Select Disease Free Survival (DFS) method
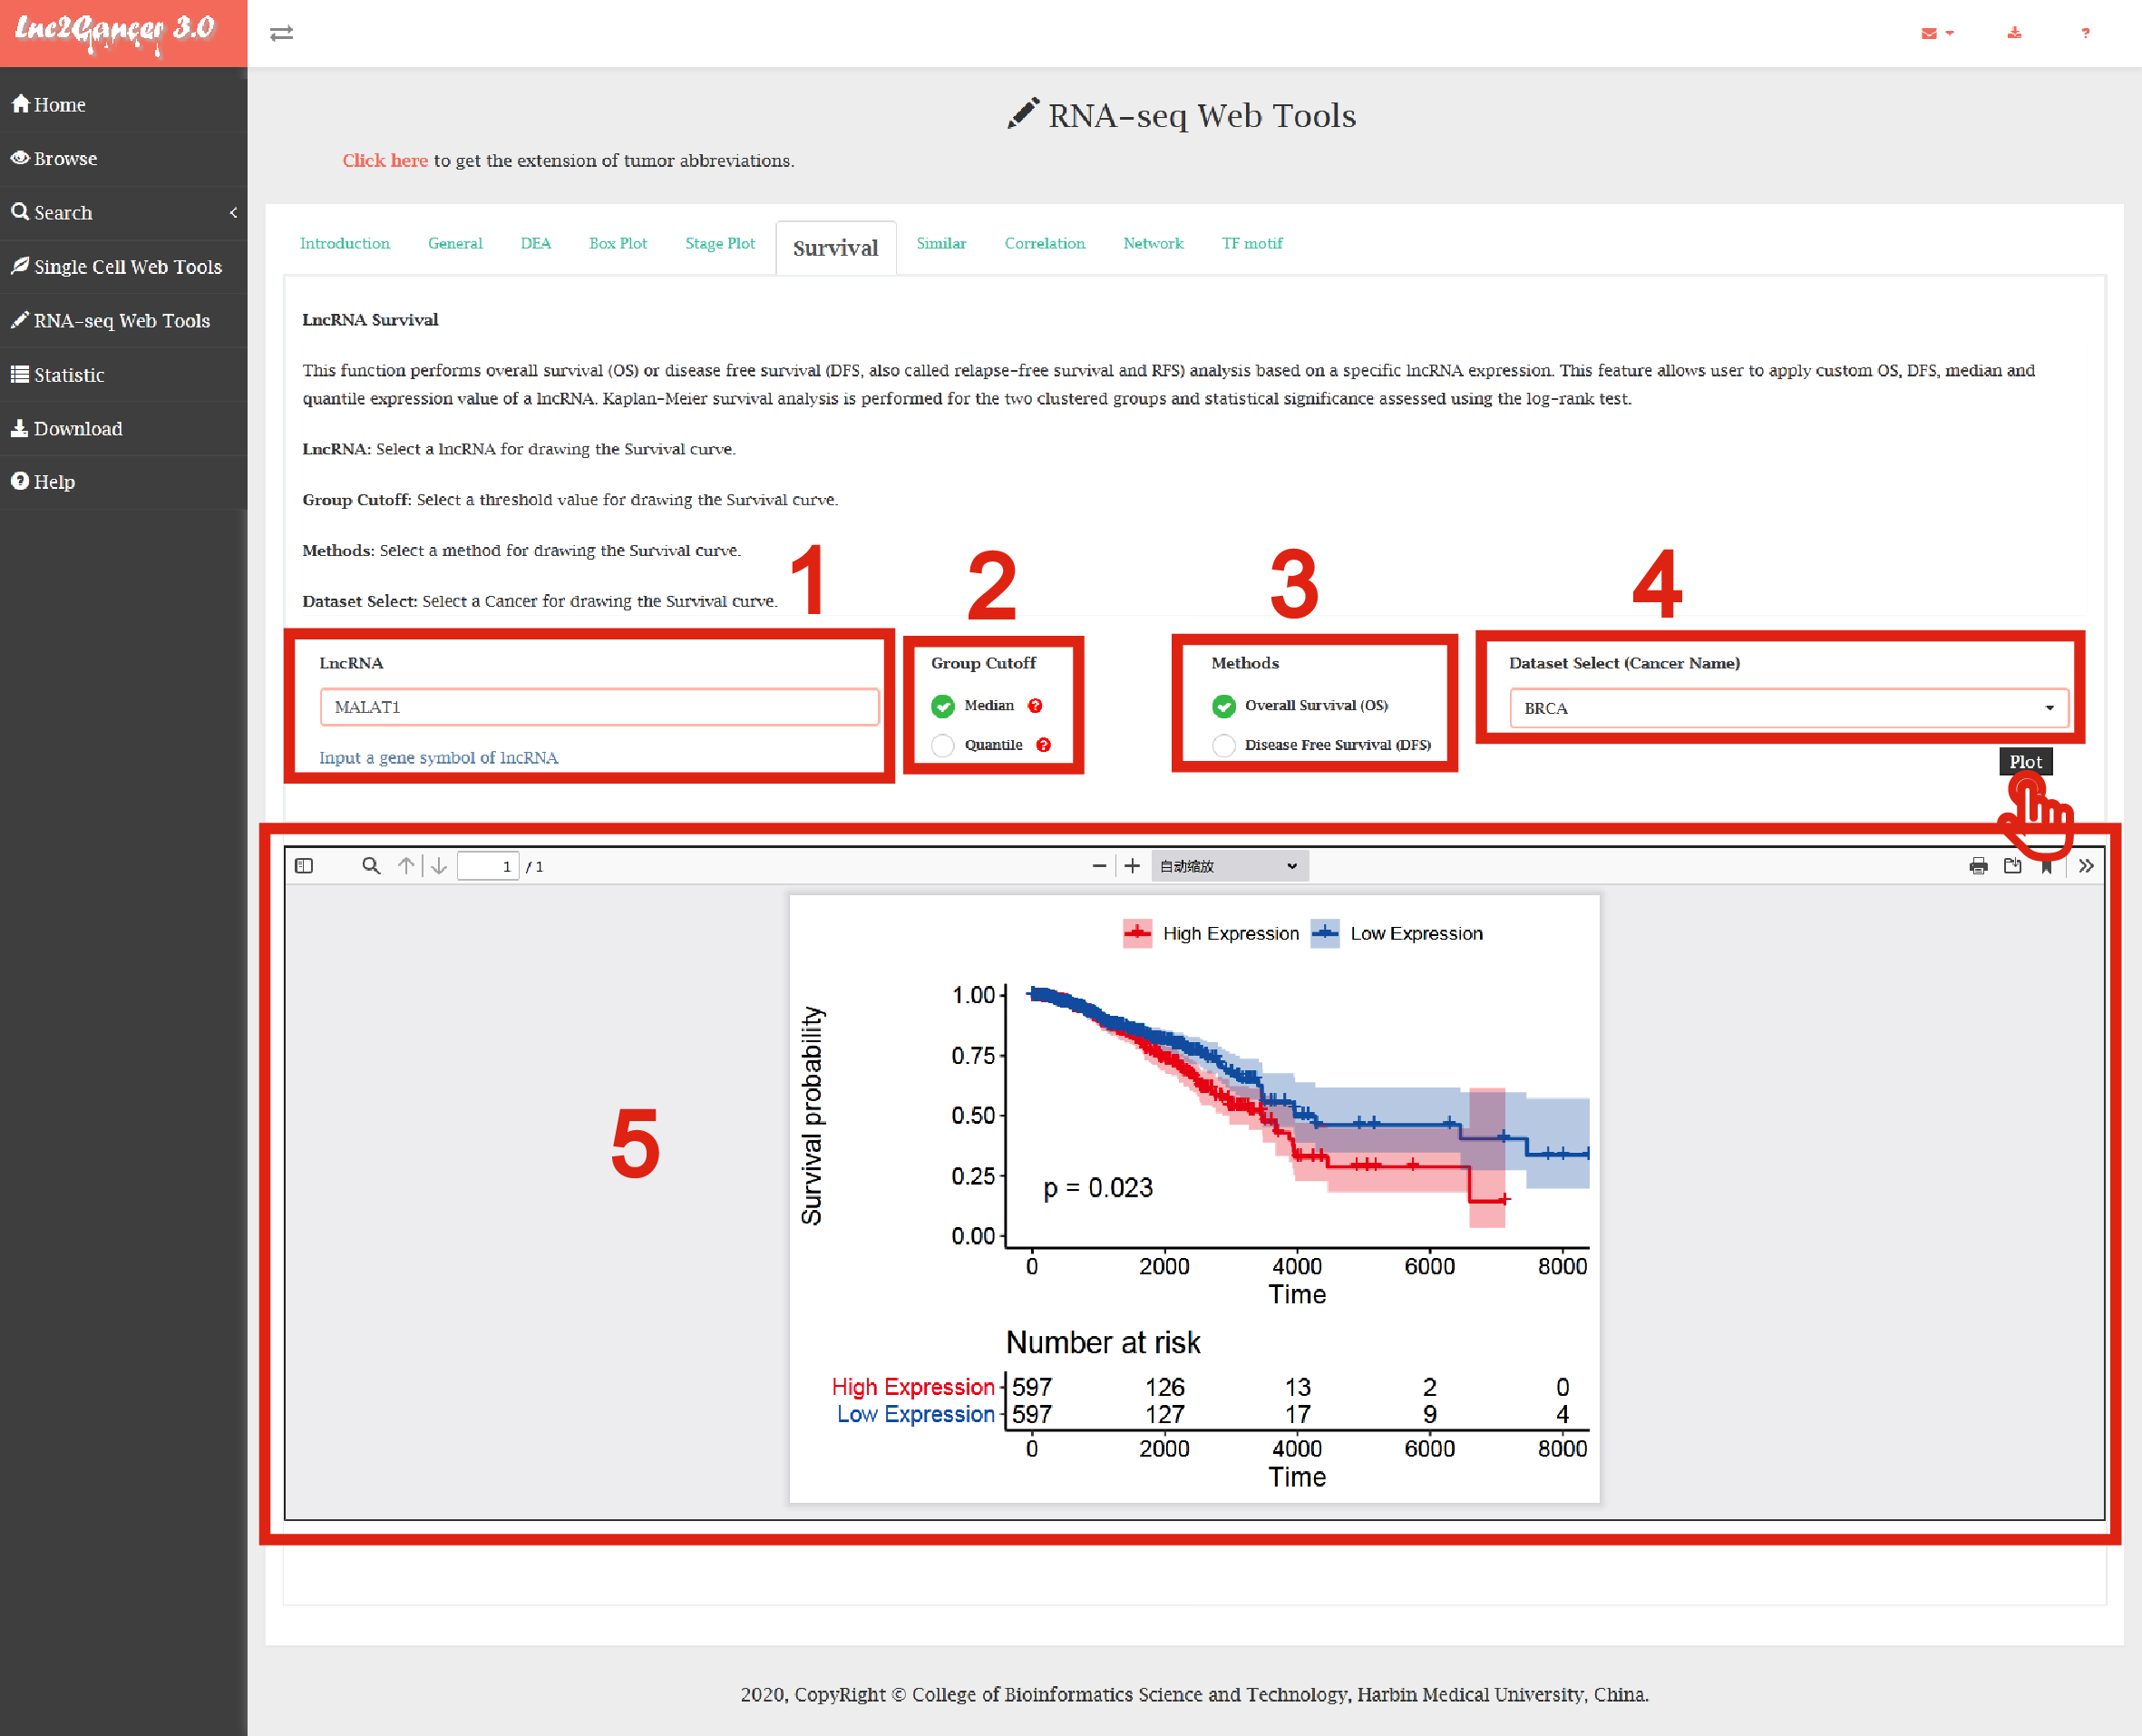Image resolution: width=2142 pixels, height=1736 pixels. pyautogui.click(x=1223, y=745)
